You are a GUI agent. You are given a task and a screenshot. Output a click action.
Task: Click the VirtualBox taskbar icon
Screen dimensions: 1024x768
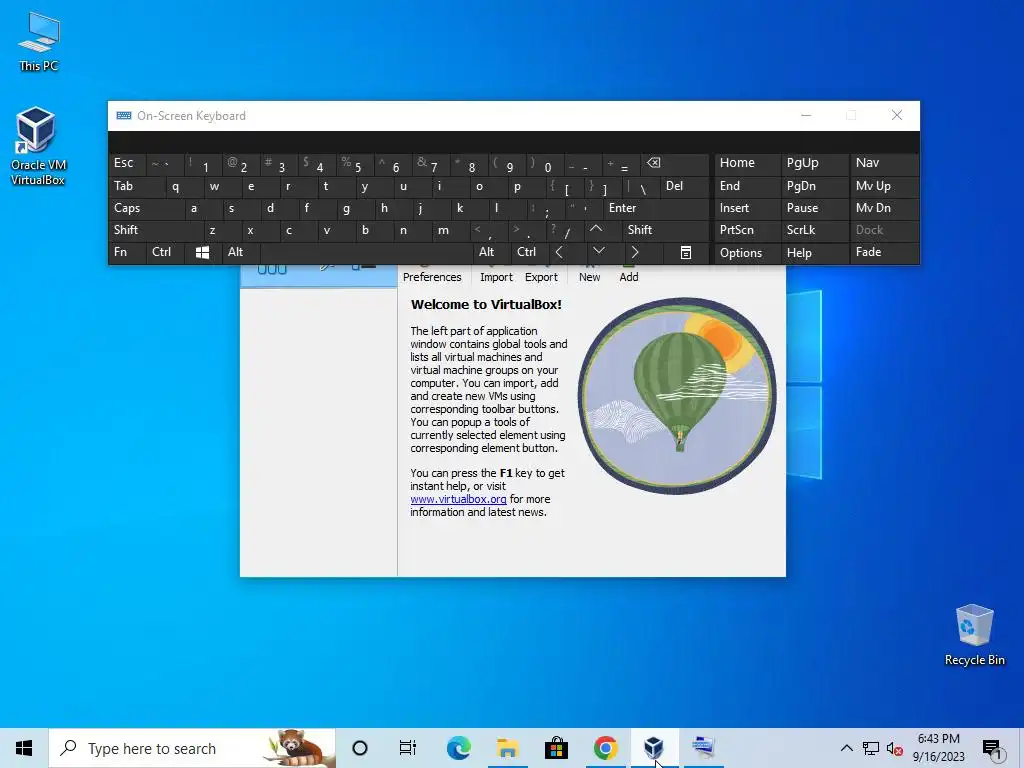pyautogui.click(x=654, y=748)
